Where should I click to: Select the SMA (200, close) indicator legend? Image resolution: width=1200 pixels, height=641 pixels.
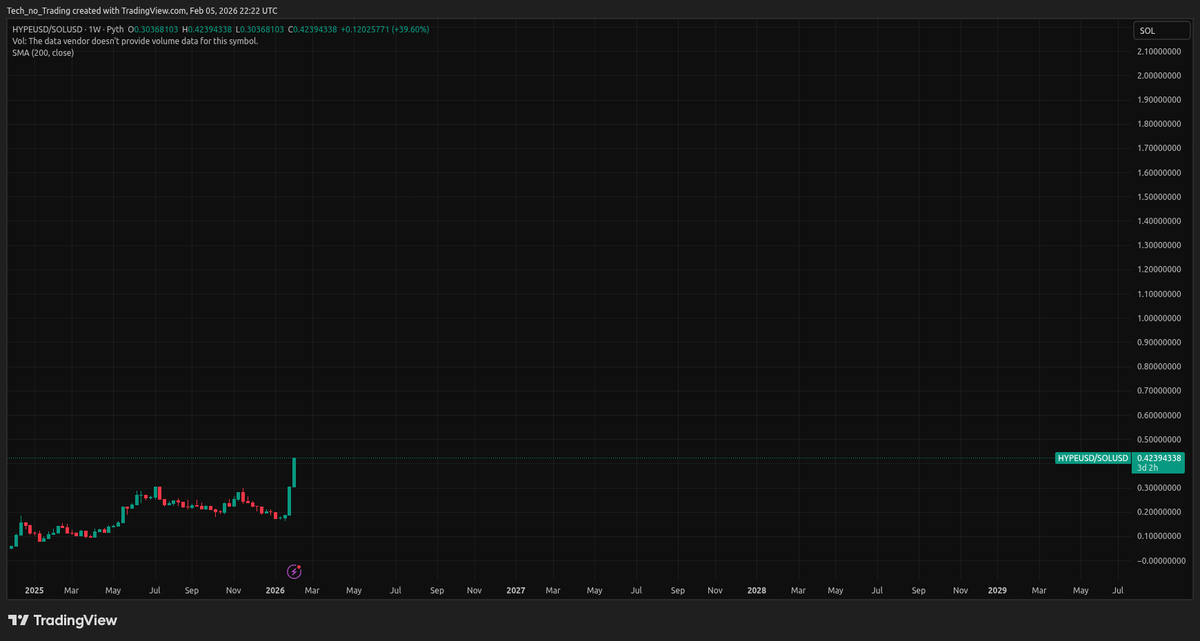point(43,52)
